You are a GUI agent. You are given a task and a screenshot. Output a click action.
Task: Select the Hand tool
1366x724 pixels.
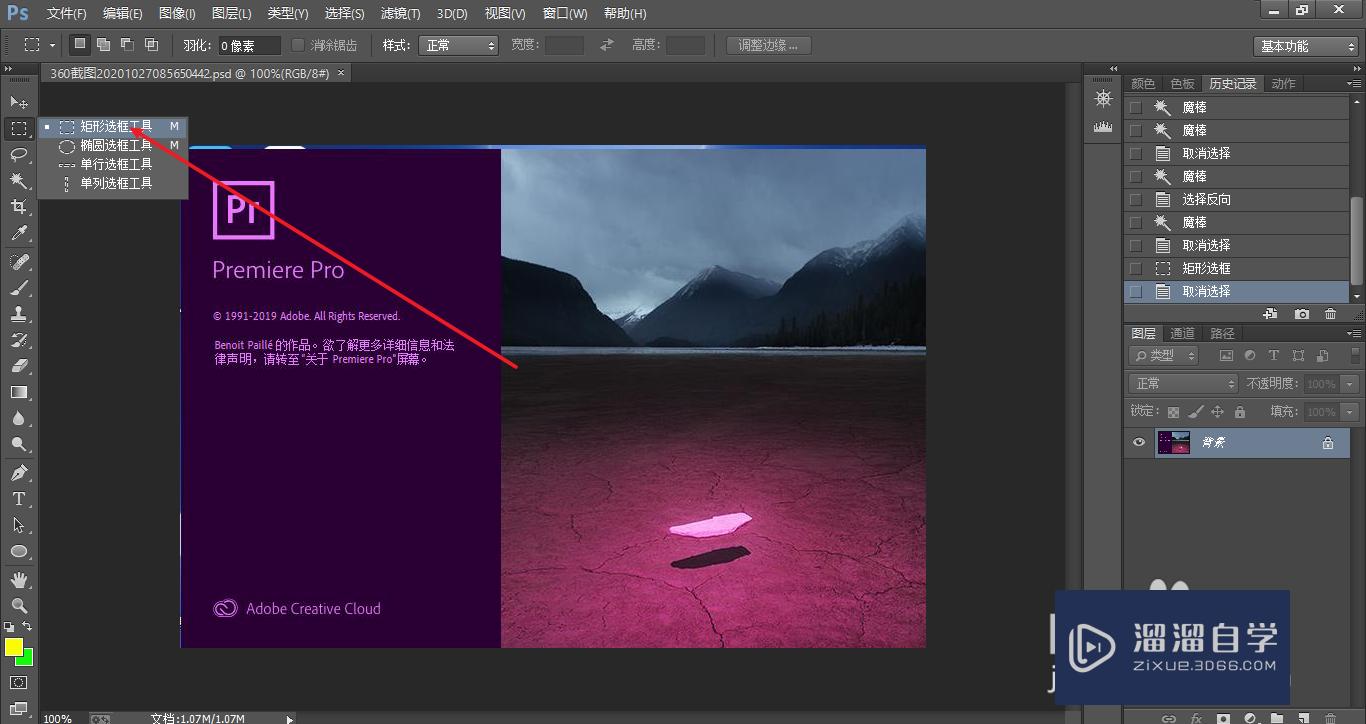click(19, 580)
